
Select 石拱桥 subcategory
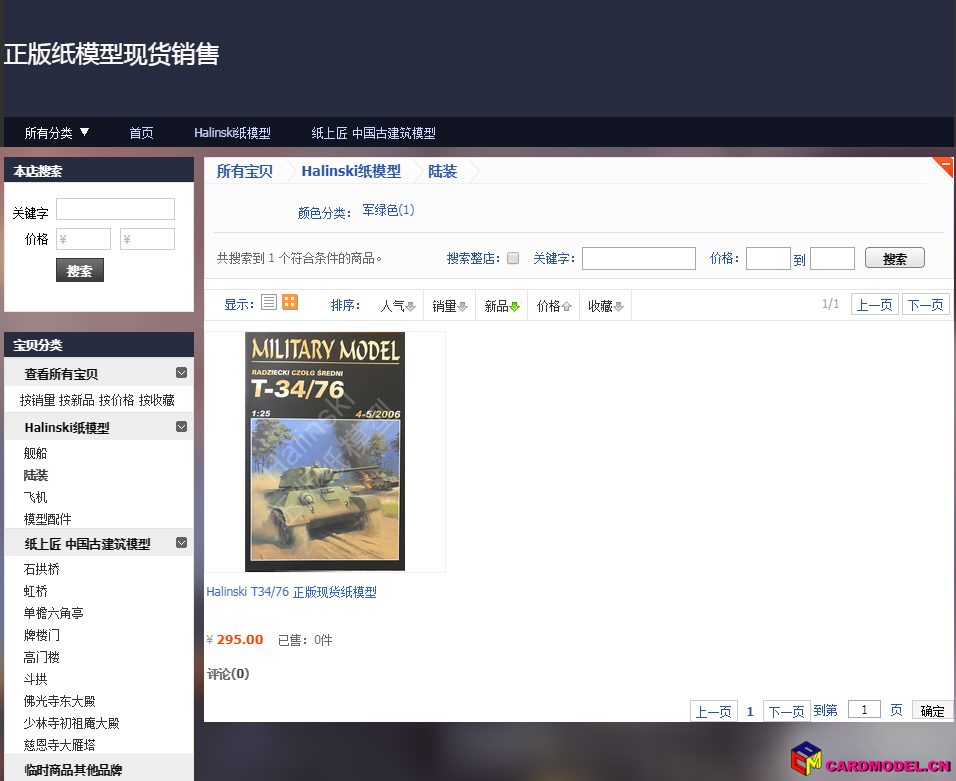pyautogui.click(x=41, y=569)
